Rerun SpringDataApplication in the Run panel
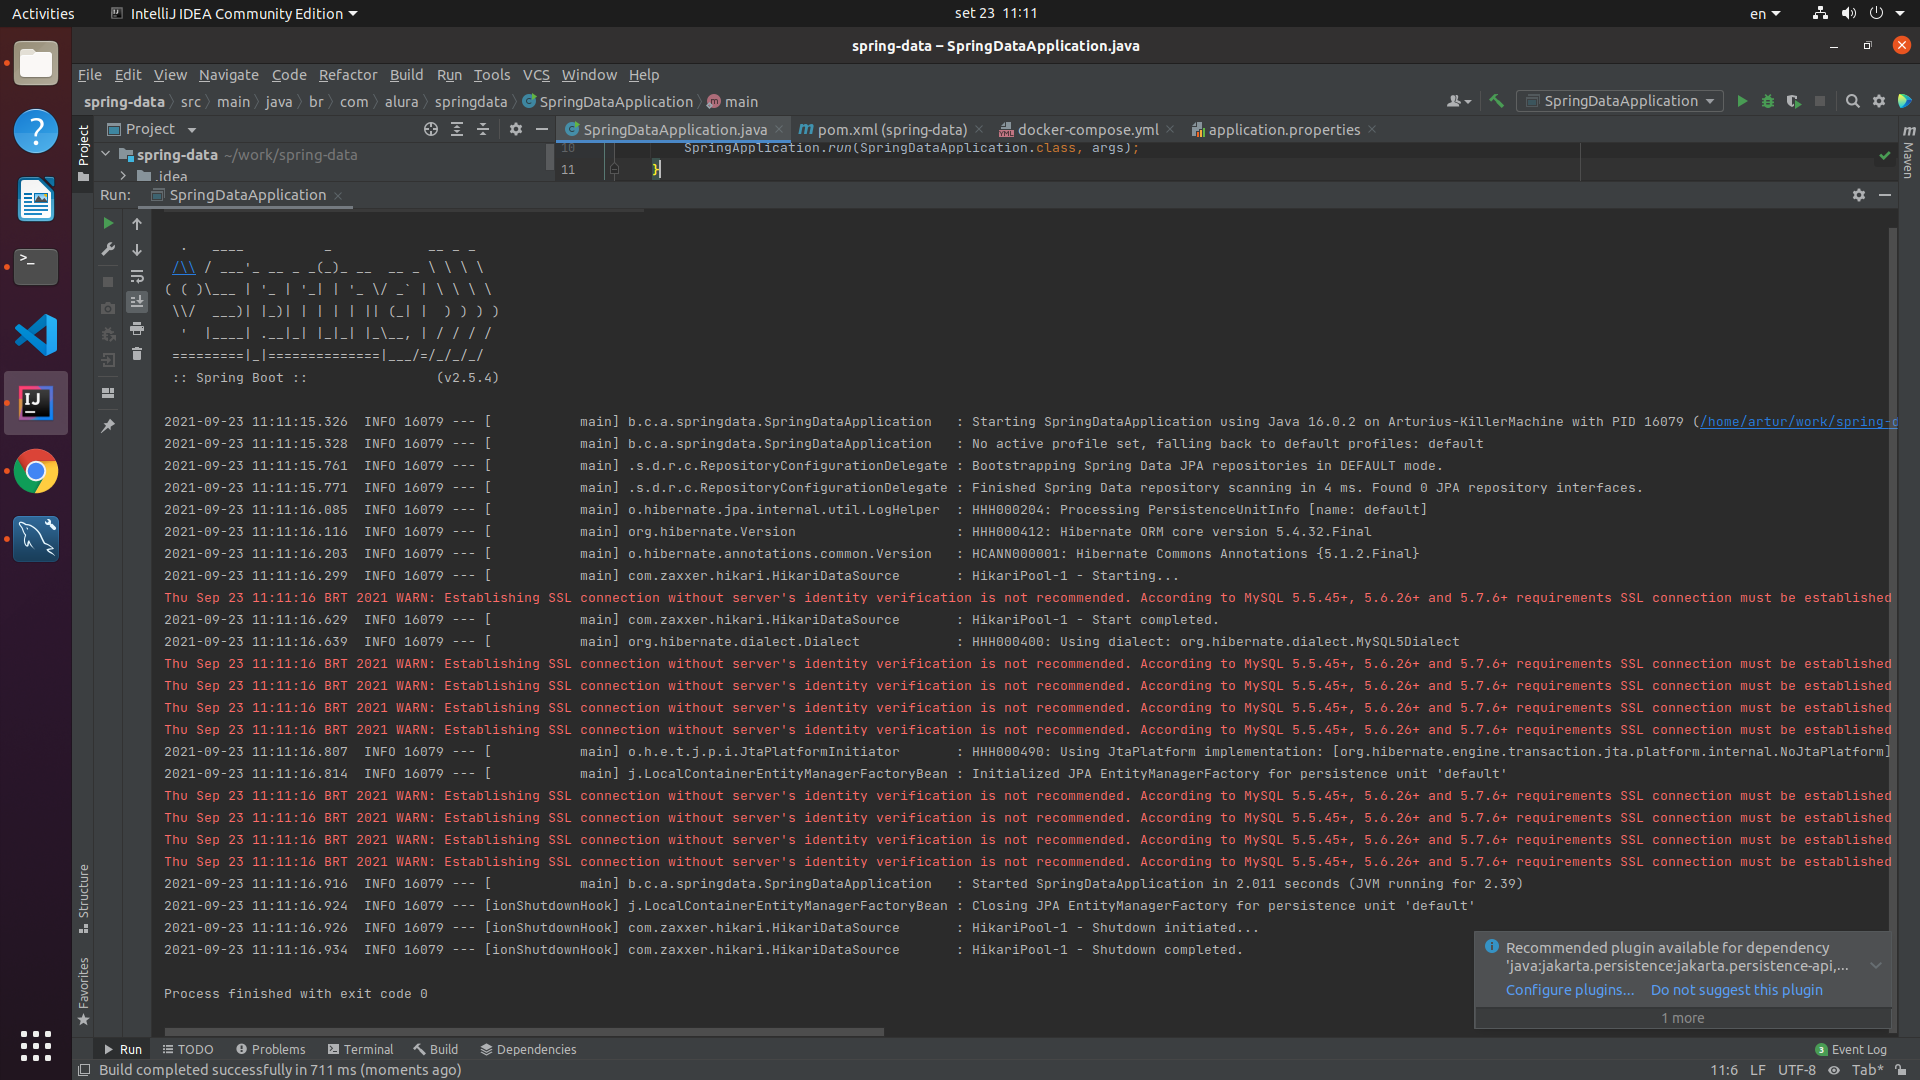Screen dimensions: 1920x1080 [x=108, y=224]
